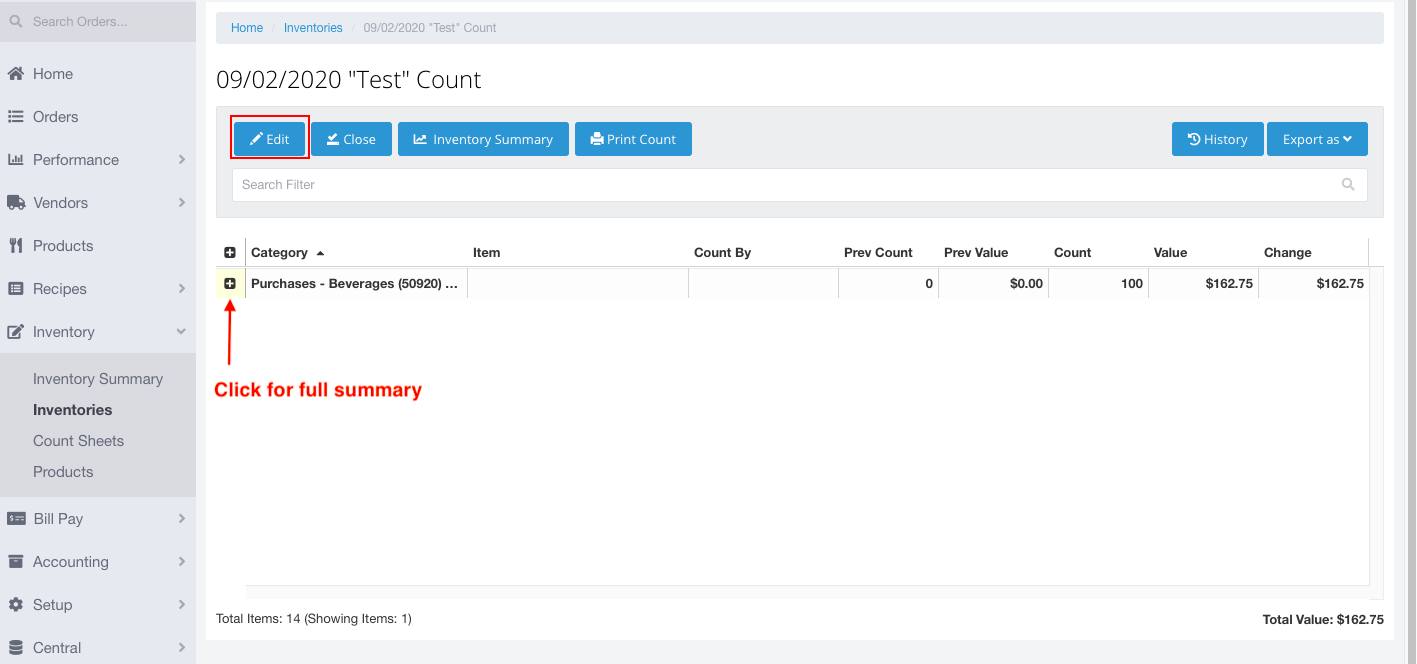Click the Orders list icon
This screenshot has height=664, width=1417.
pos(16,117)
